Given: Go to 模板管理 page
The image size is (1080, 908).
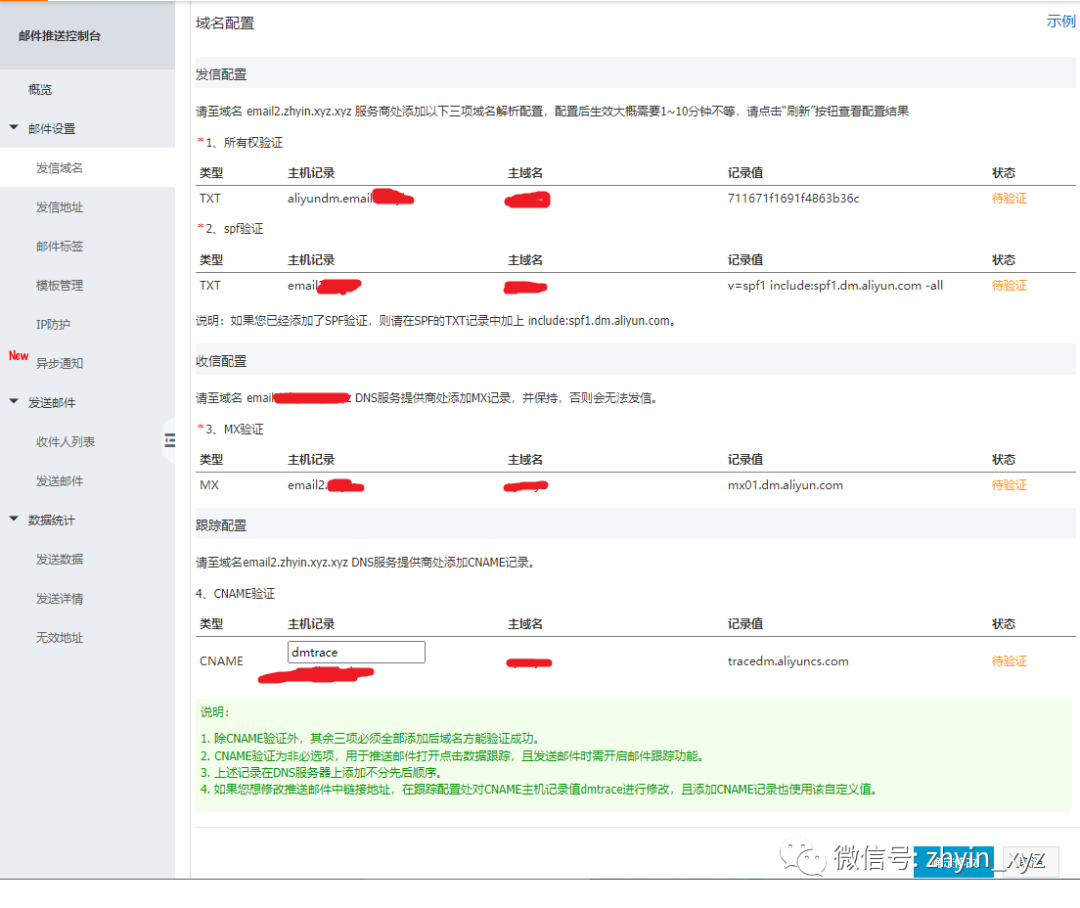Looking at the screenshot, I should 59,286.
